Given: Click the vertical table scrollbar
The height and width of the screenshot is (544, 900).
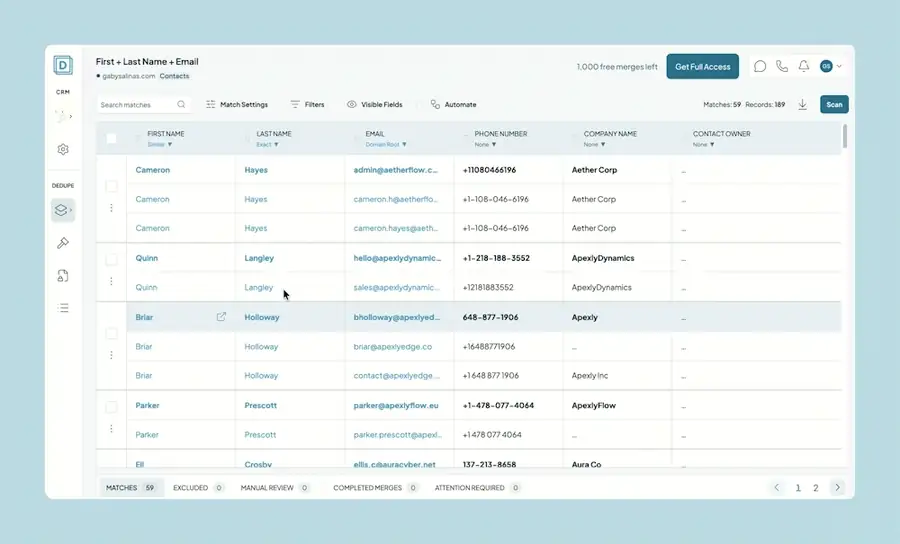Looking at the screenshot, I should click(845, 137).
